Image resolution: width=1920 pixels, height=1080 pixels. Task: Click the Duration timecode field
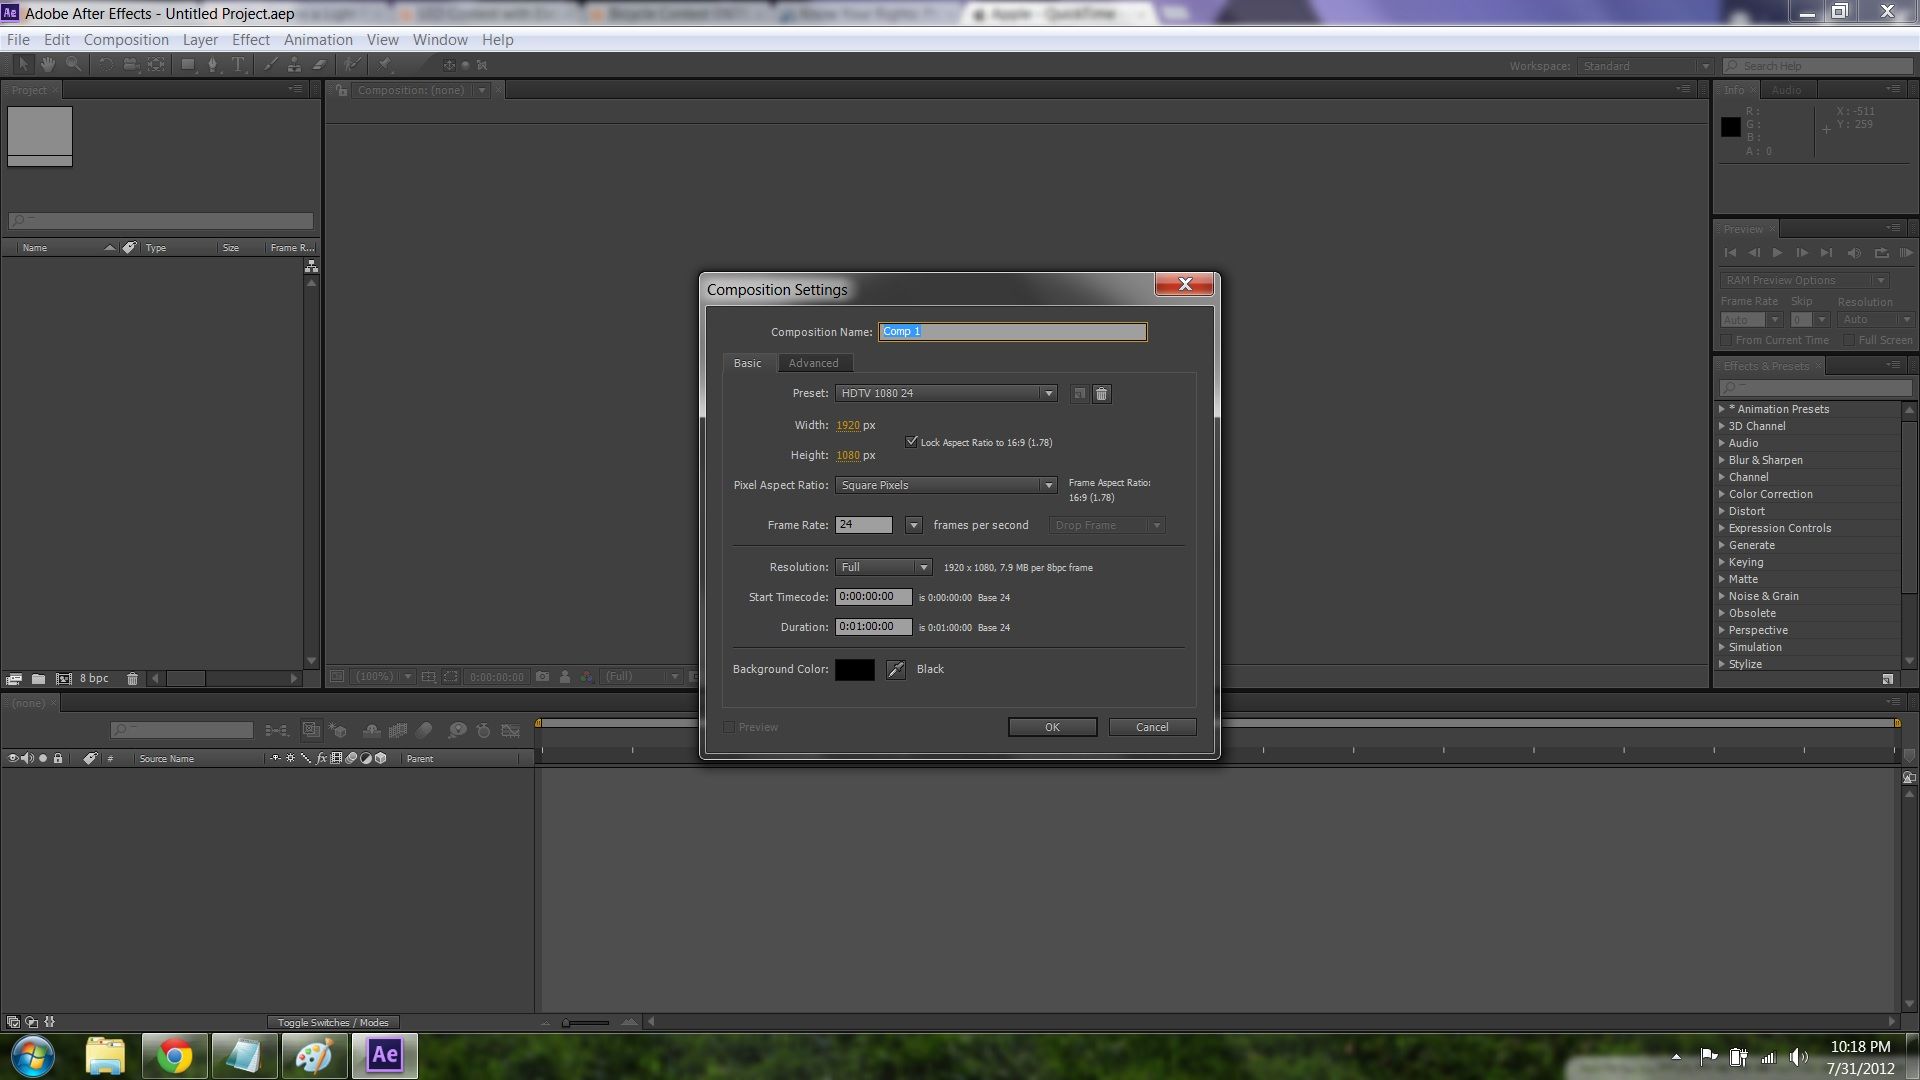click(873, 627)
